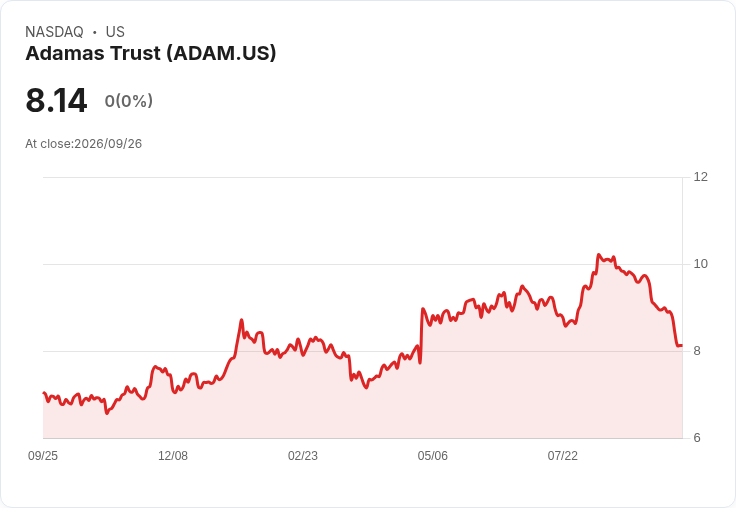Click the At close:2026/09/26 date text
This screenshot has height=508, width=736.
pos(84,144)
